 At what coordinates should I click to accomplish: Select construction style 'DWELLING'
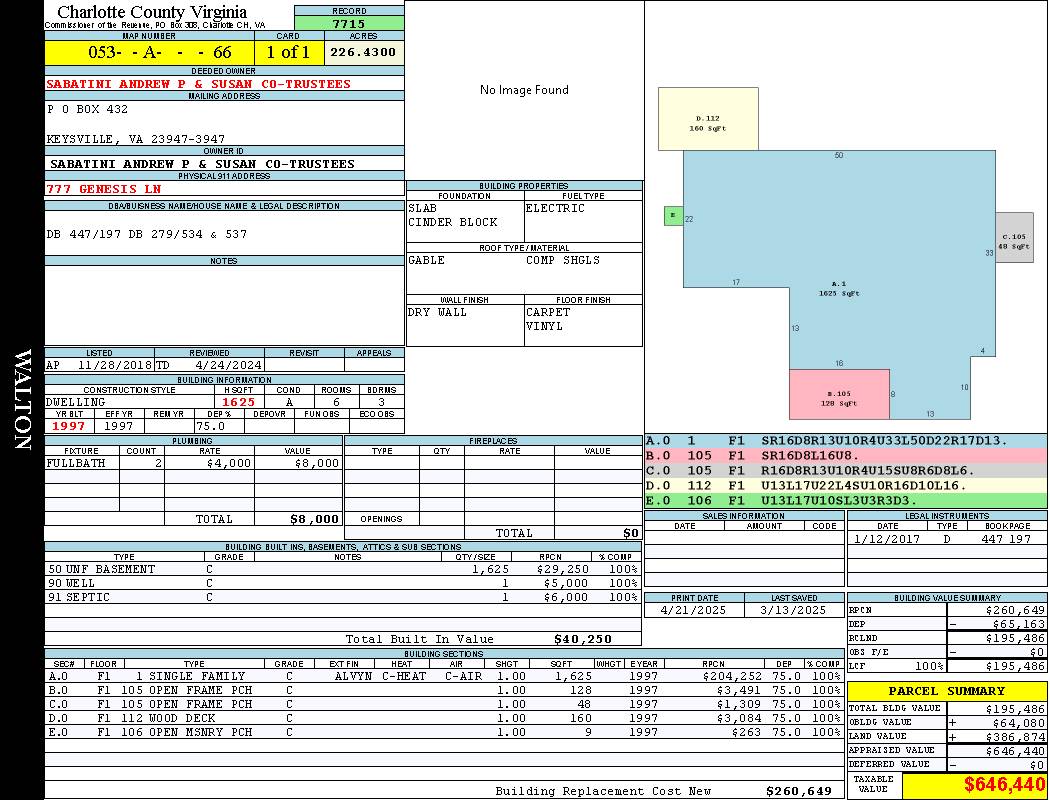click(76, 402)
